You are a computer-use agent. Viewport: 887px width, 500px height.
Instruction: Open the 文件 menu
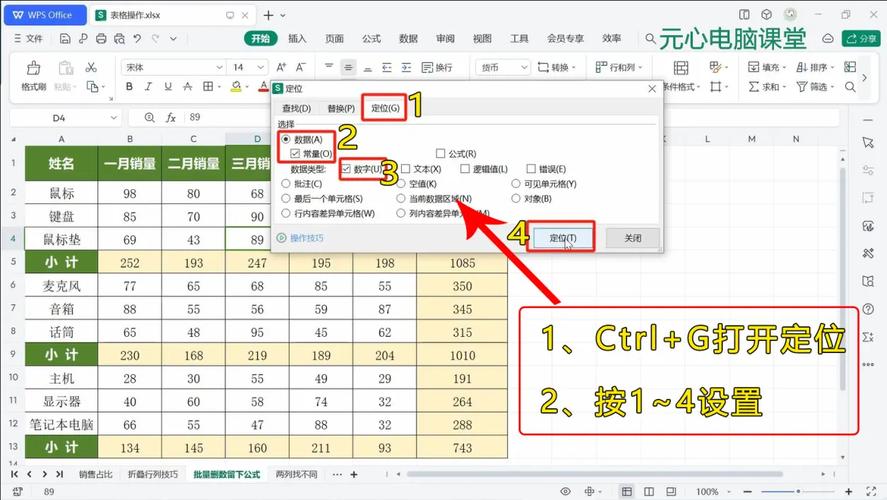pyautogui.click(x=28, y=38)
